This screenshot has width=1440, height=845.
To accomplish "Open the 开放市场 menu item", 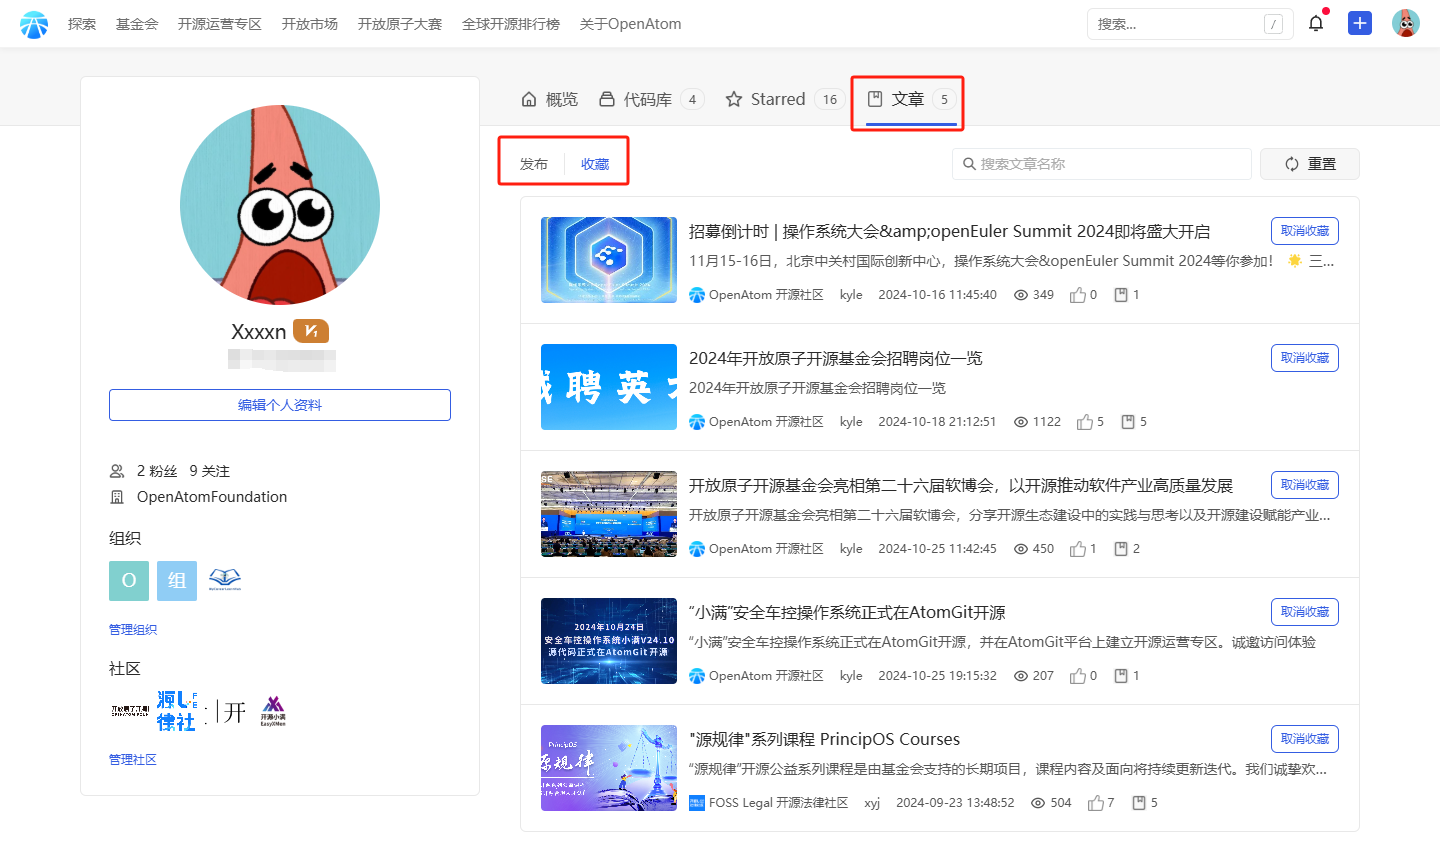I will coord(310,24).
